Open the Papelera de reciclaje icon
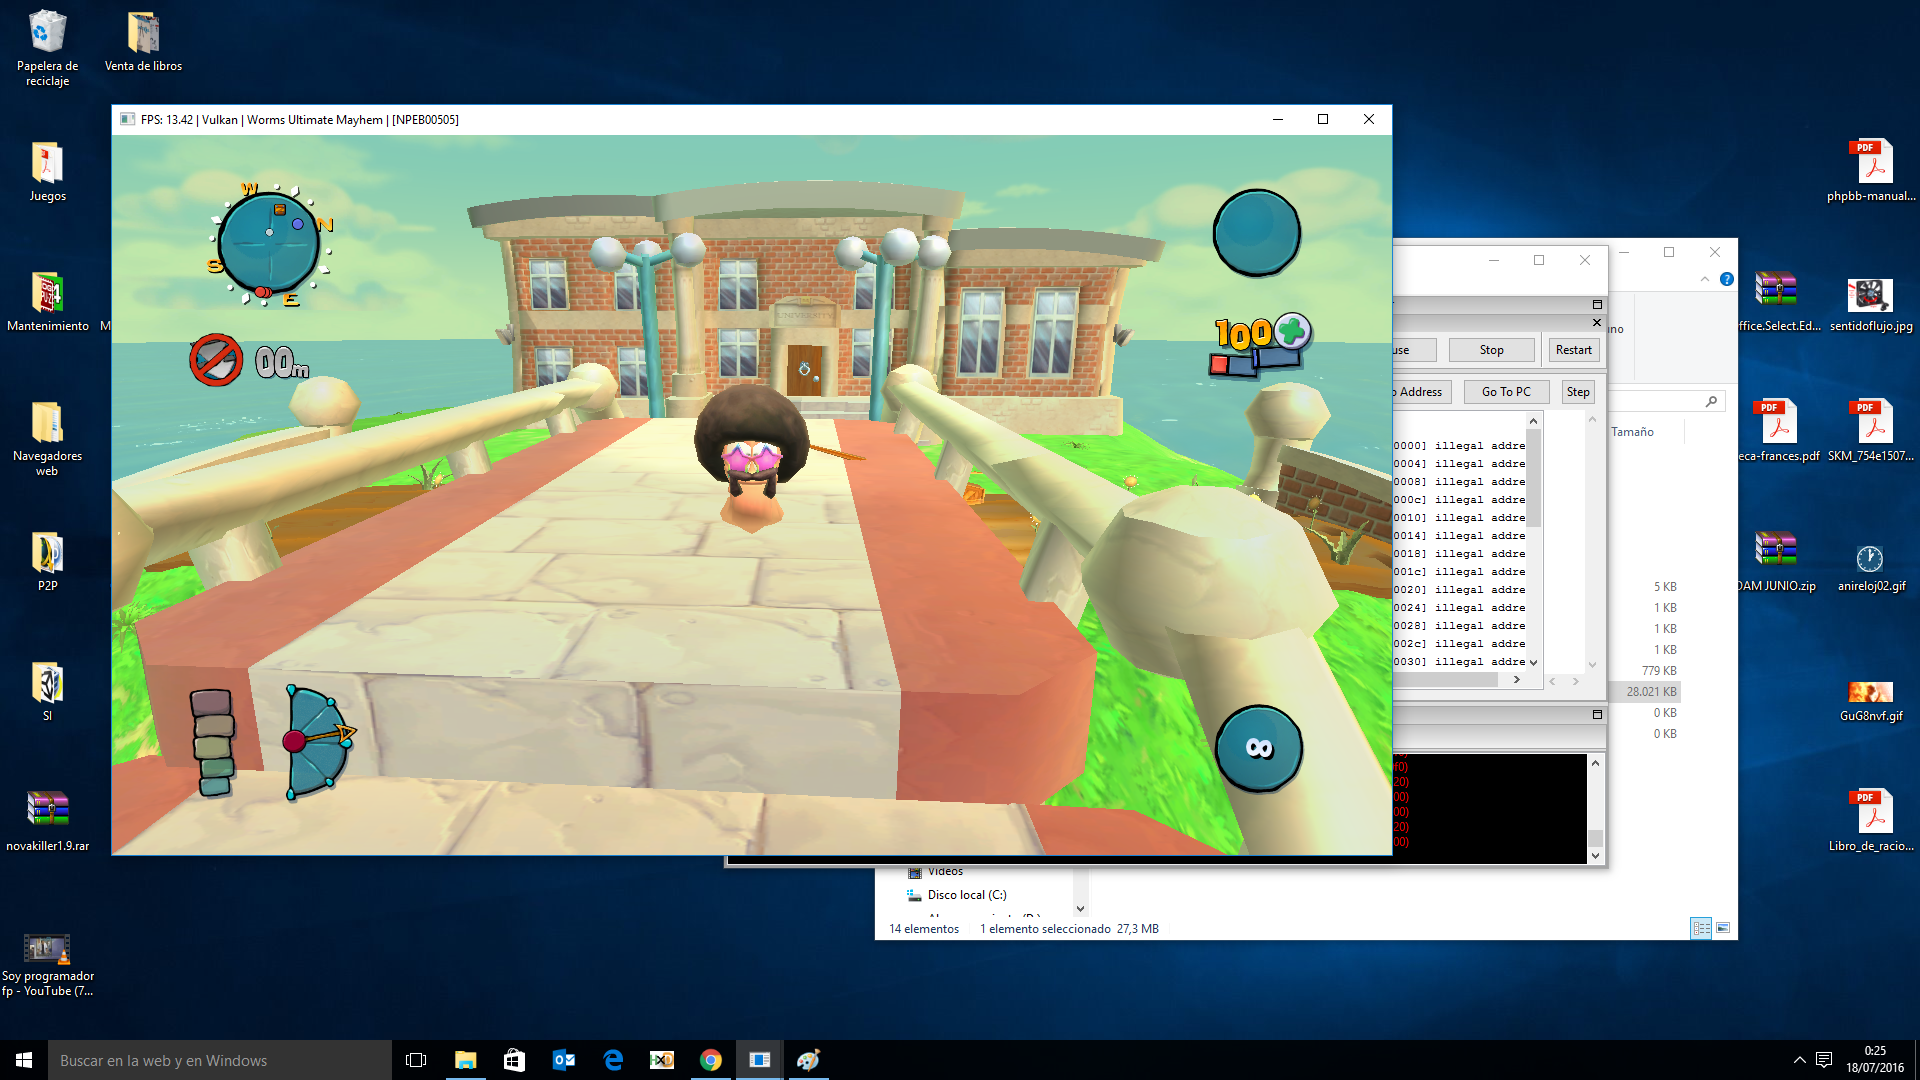Viewport: 1920px width, 1080px height. pyautogui.click(x=47, y=48)
